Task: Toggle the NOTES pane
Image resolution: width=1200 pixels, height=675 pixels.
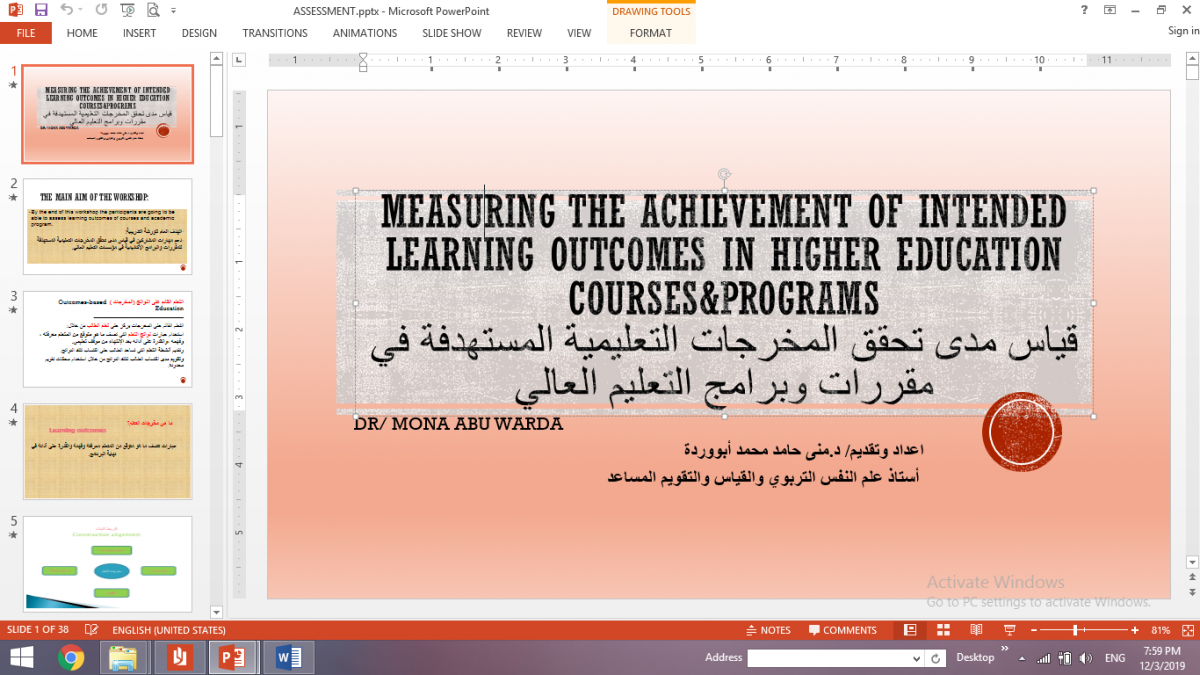Action: click(x=770, y=631)
